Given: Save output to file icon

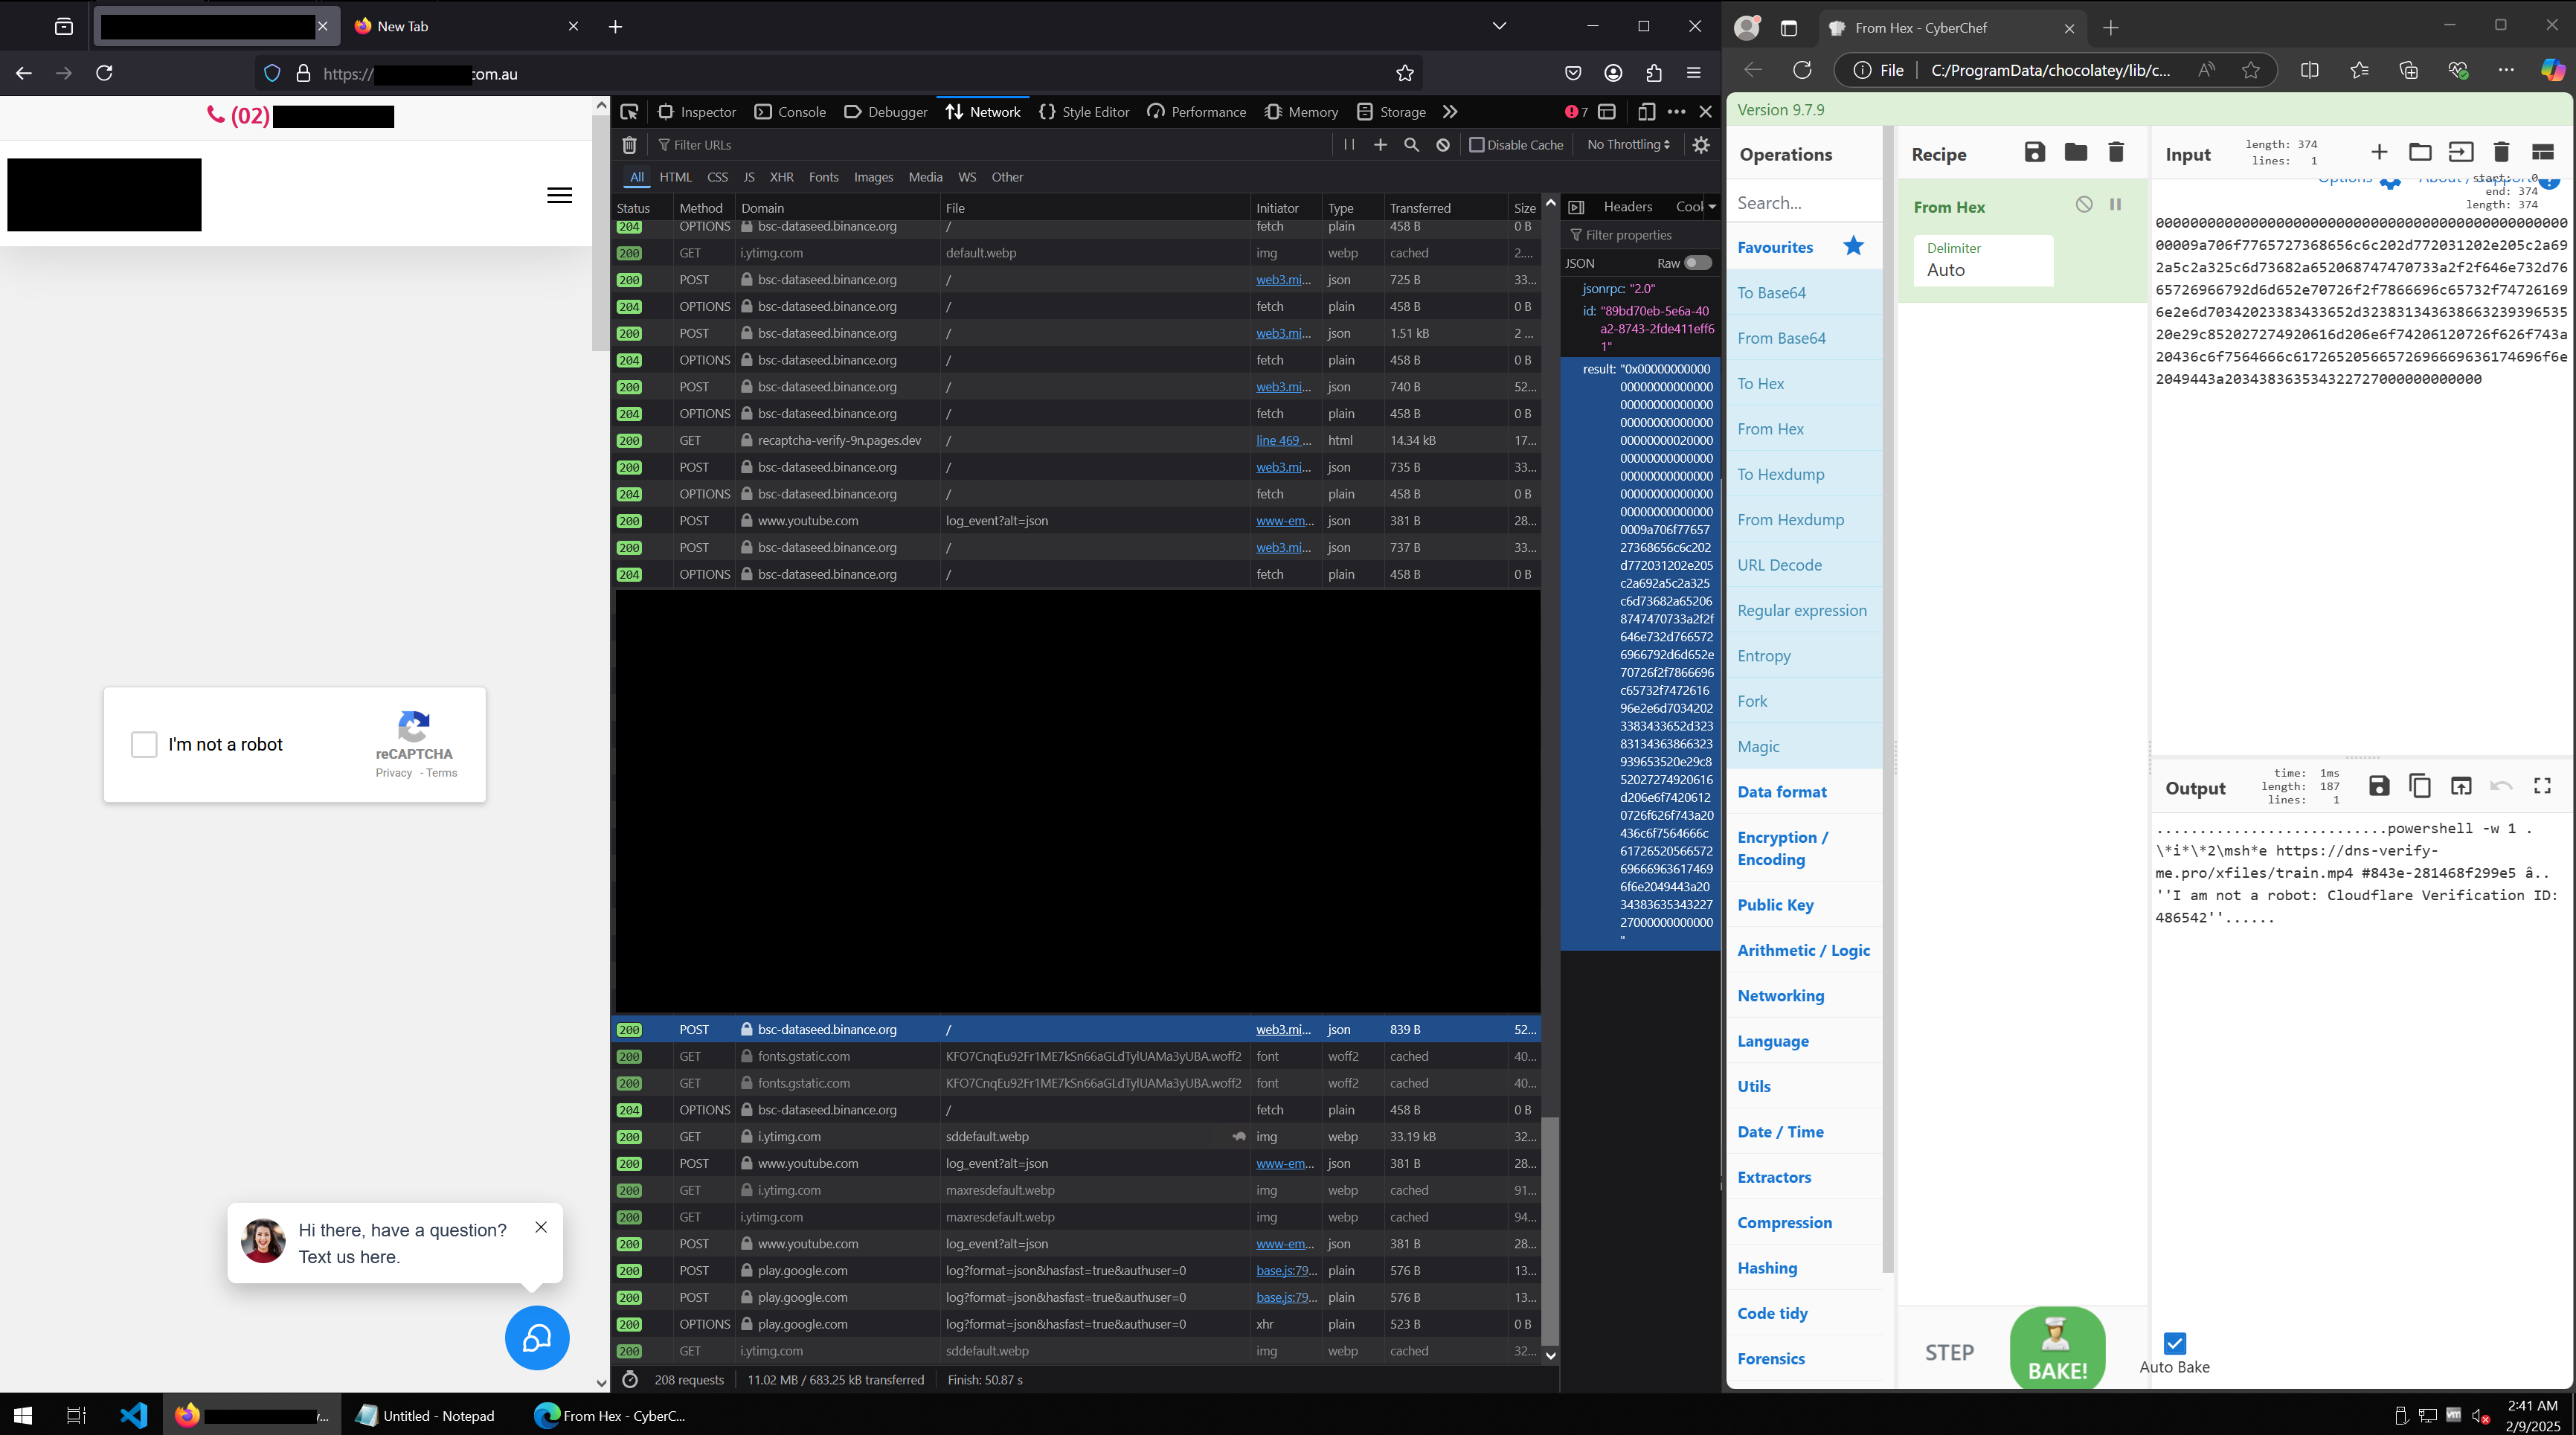Looking at the screenshot, I should pyautogui.click(x=2379, y=786).
